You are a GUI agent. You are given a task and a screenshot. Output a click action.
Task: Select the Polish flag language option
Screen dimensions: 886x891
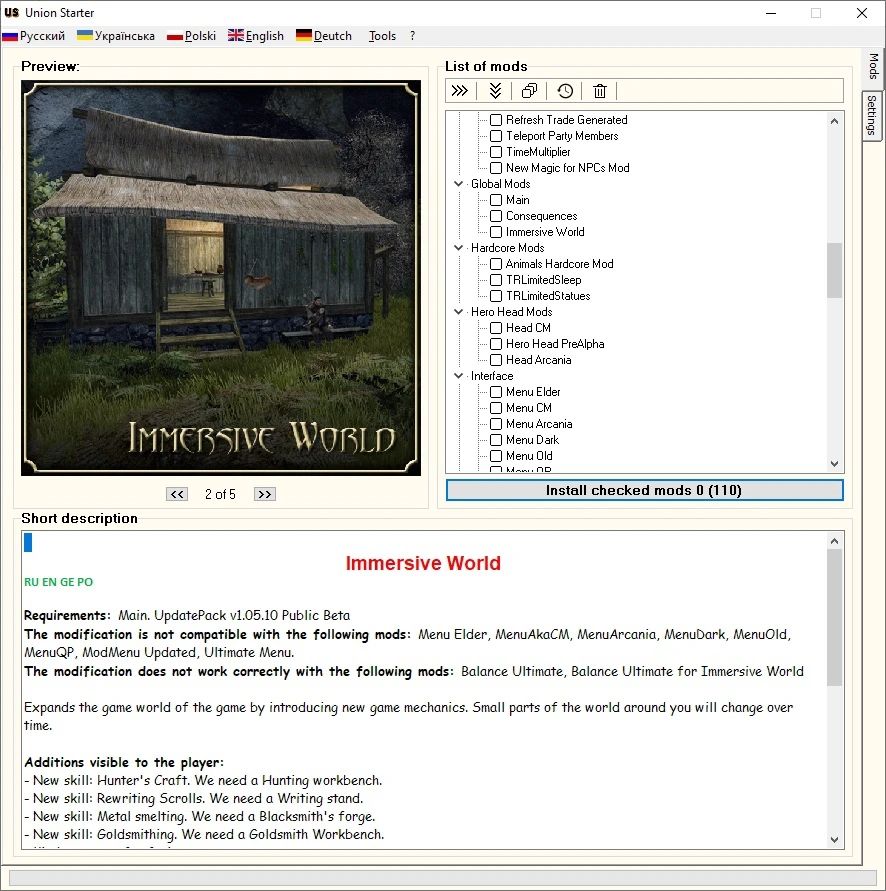click(175, 36)
